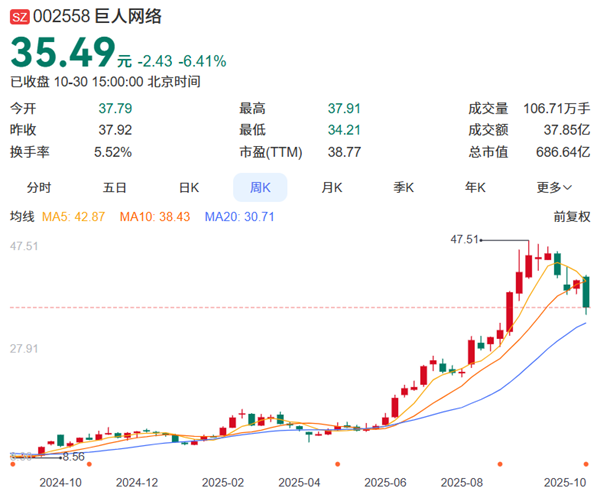
Task: Click the orange event dot above 2025-10
Action: coord(586,464)
